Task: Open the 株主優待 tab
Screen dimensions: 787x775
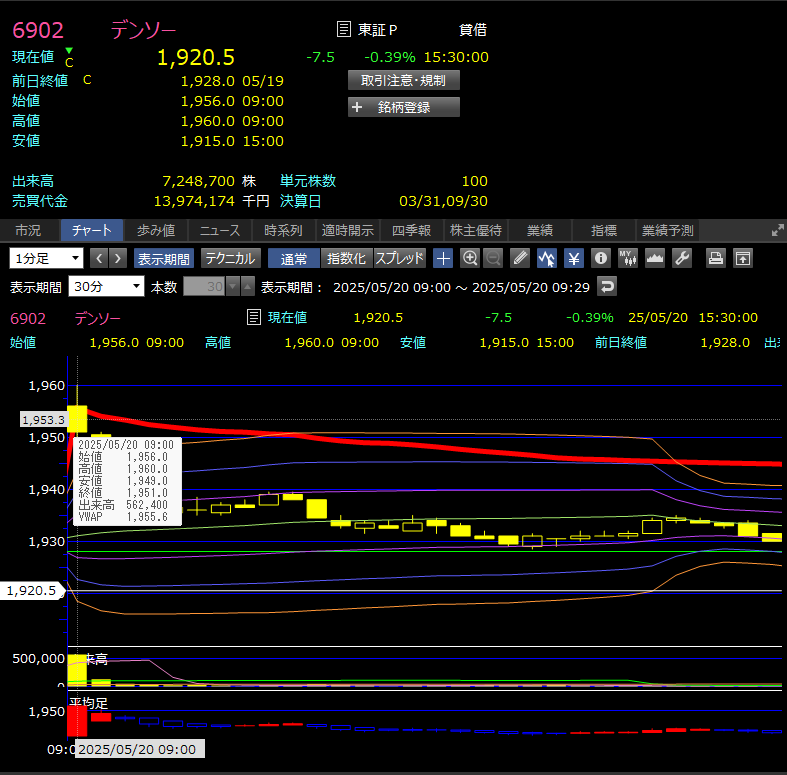Action: 476,230
